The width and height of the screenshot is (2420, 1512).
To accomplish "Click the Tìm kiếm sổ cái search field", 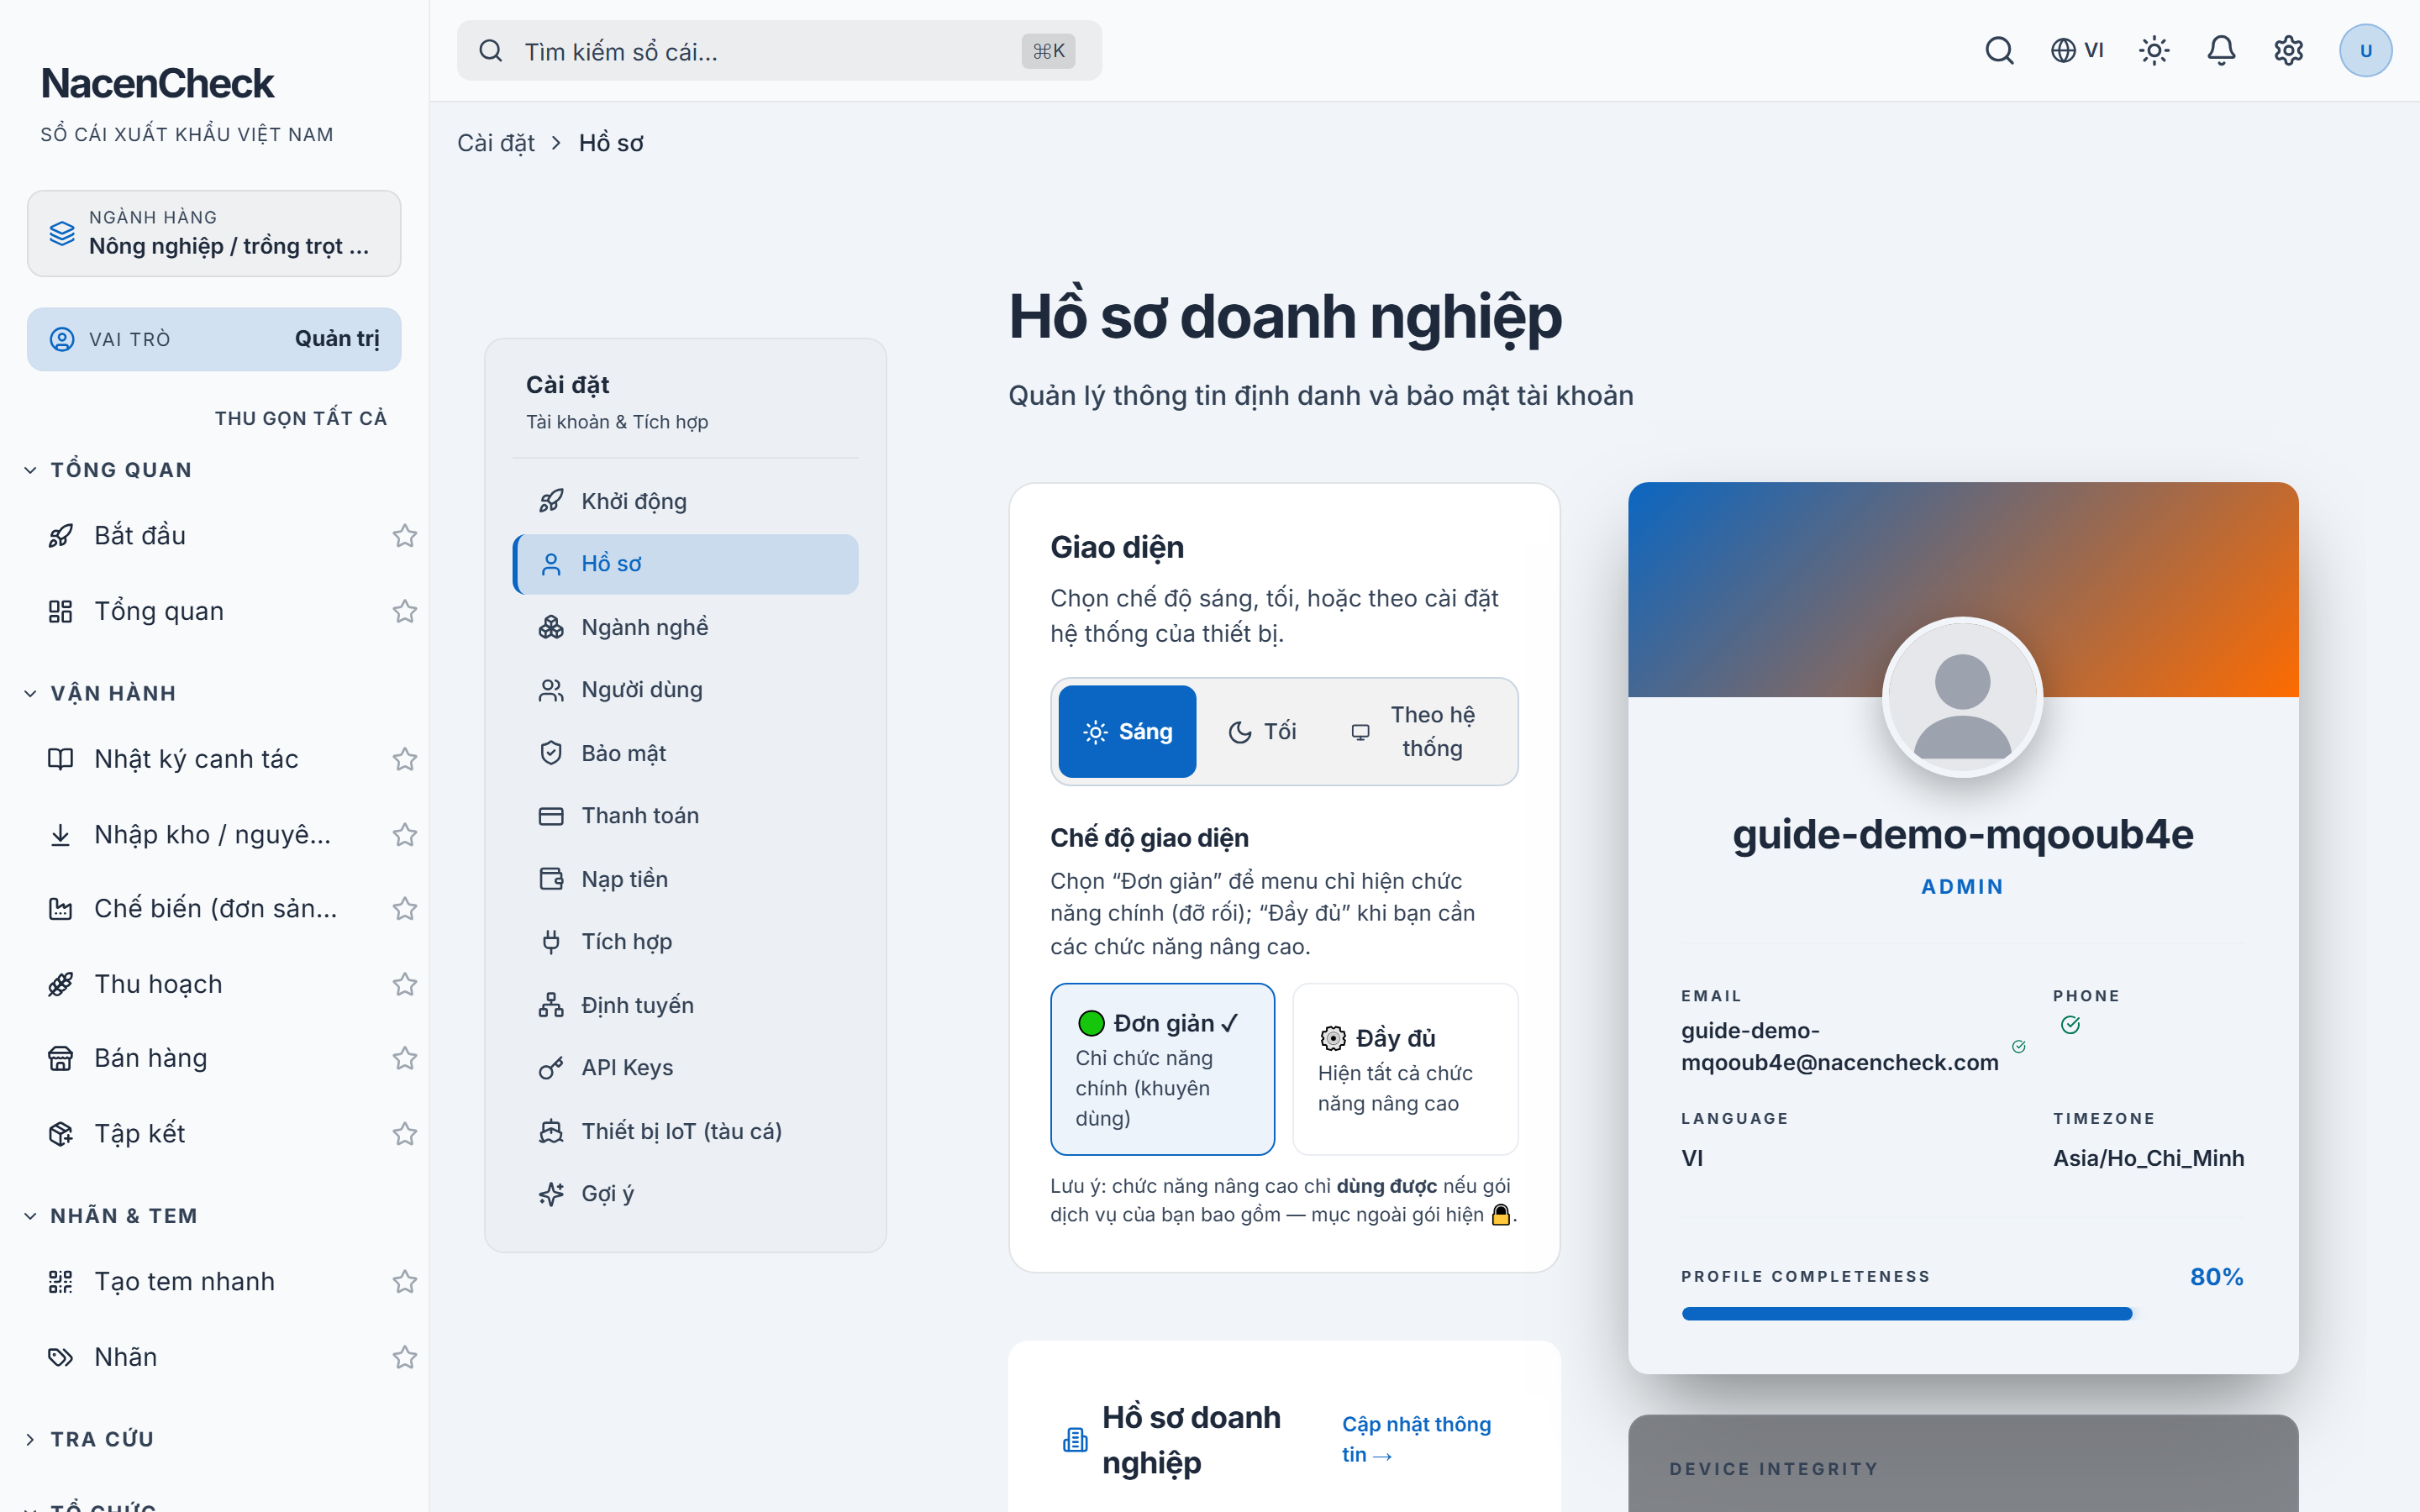I will coord(779,50).
